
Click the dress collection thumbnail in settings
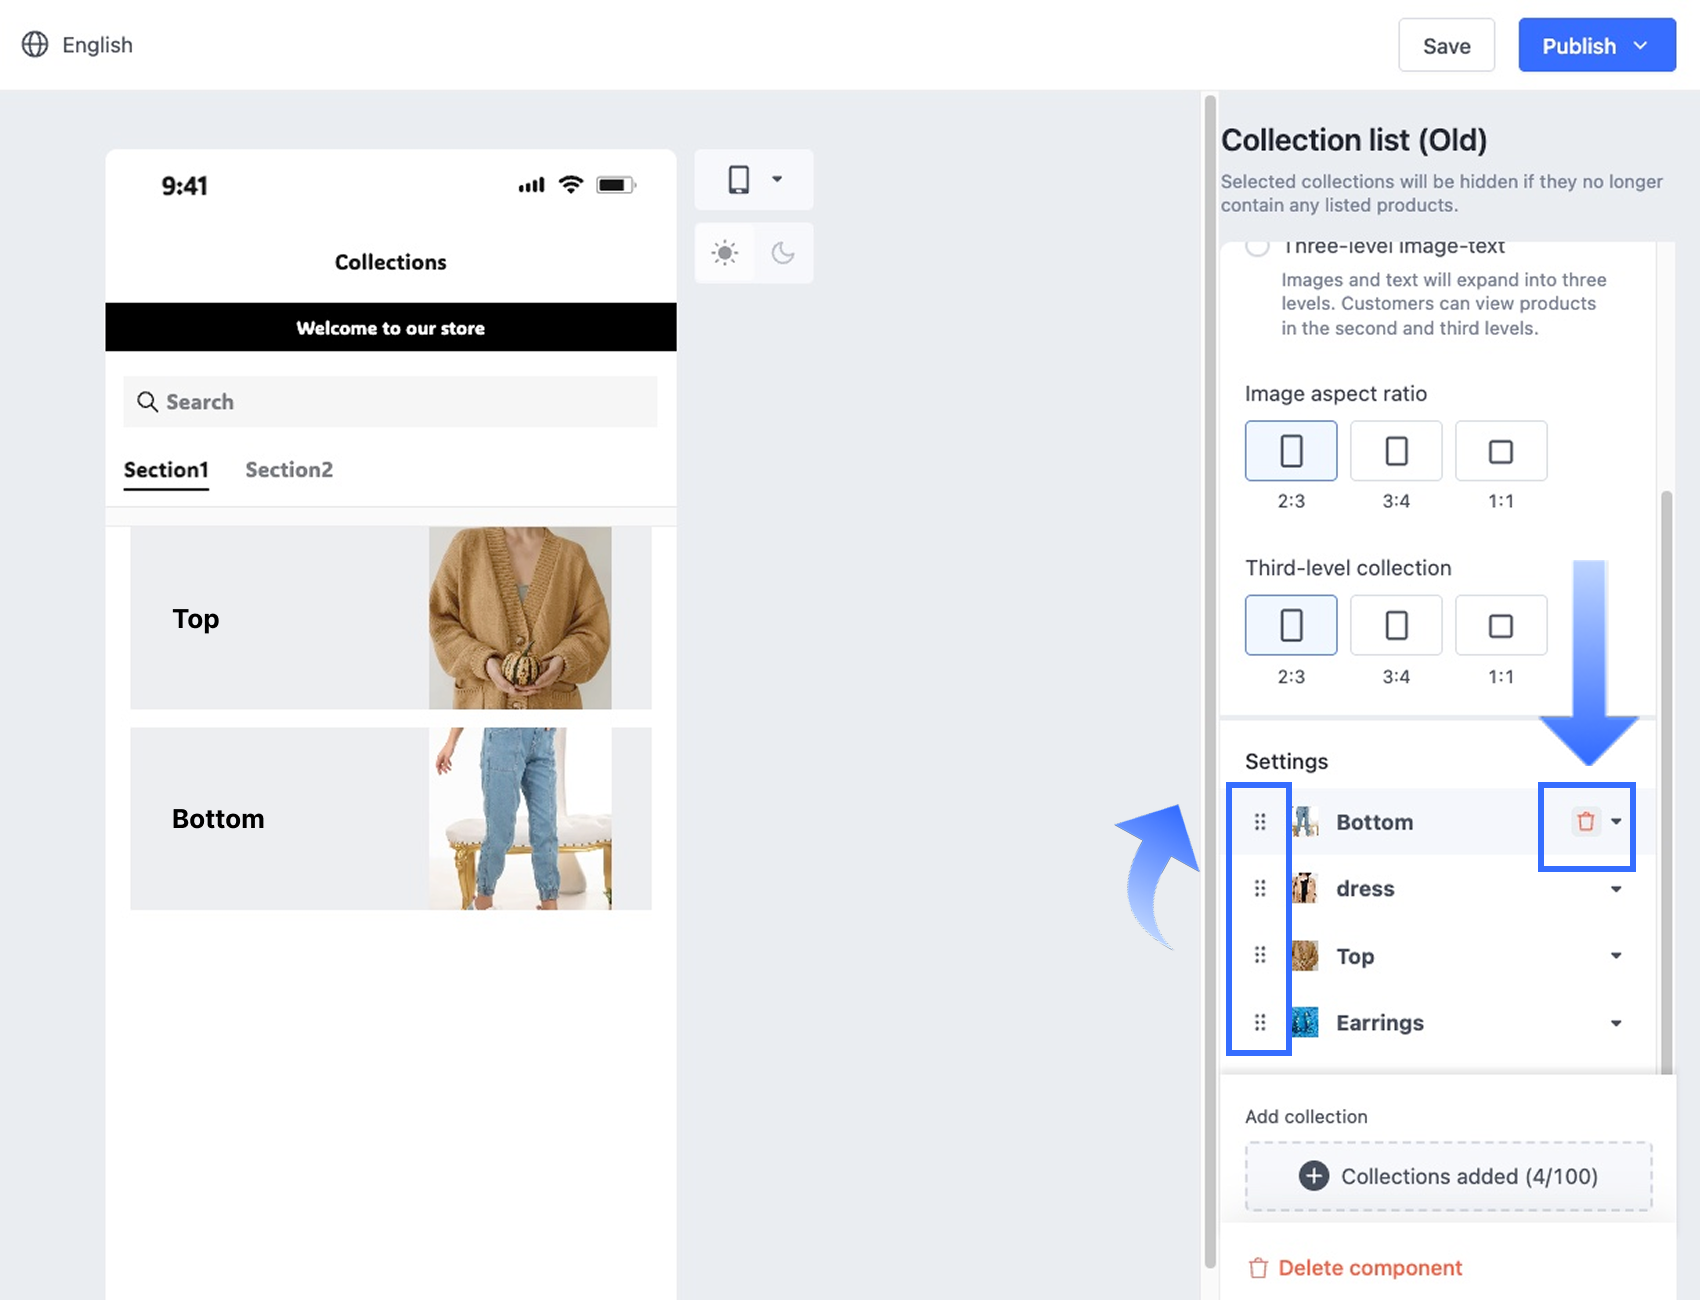1305,889
